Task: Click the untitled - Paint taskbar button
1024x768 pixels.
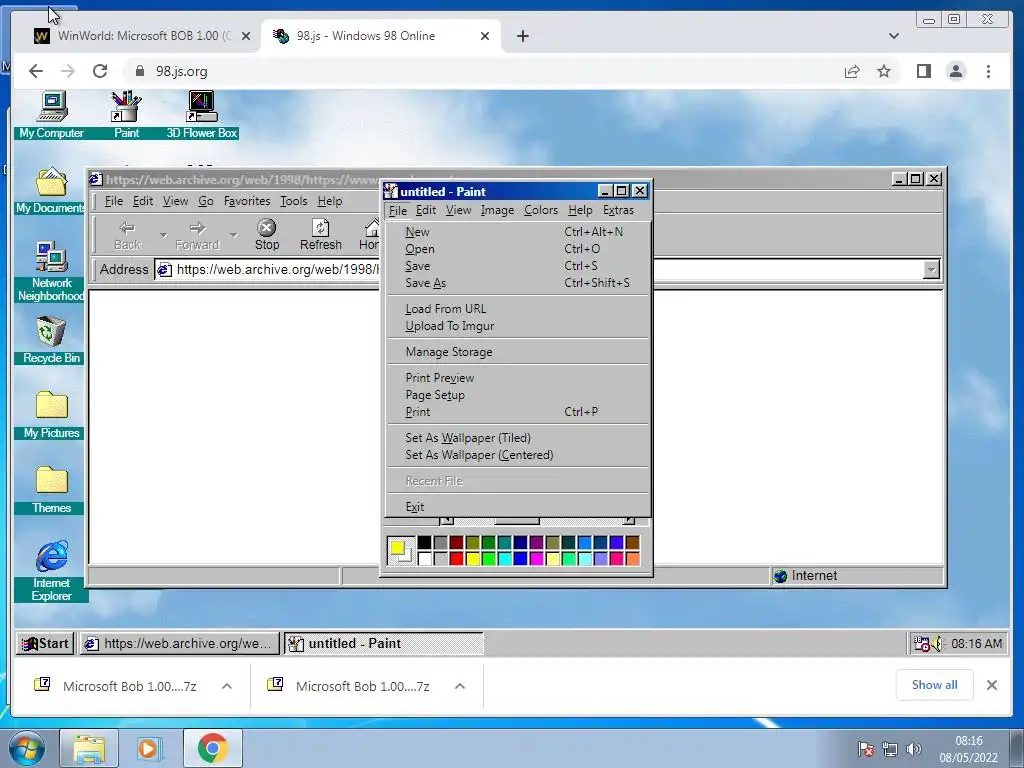Action: (x=384, y=644)
